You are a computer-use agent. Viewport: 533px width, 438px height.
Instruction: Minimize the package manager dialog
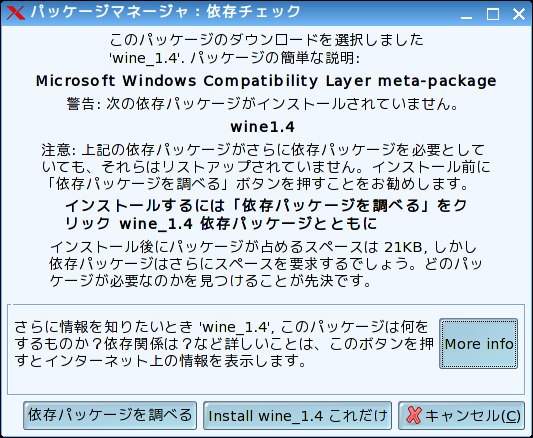pyautogui.click(x=466, y=14)
